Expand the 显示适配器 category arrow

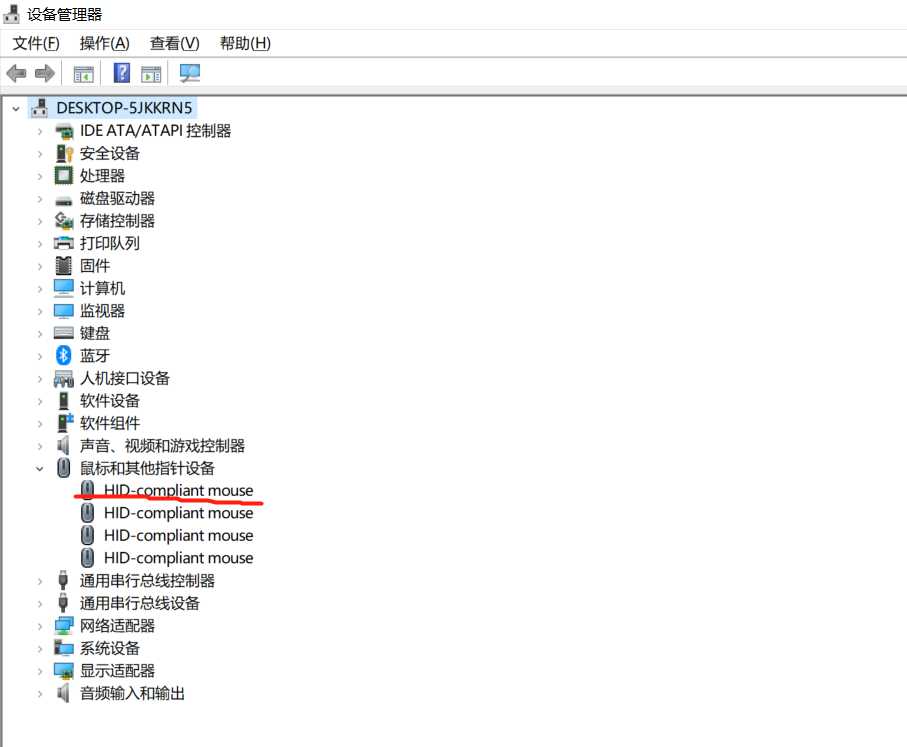pos(39,672)
